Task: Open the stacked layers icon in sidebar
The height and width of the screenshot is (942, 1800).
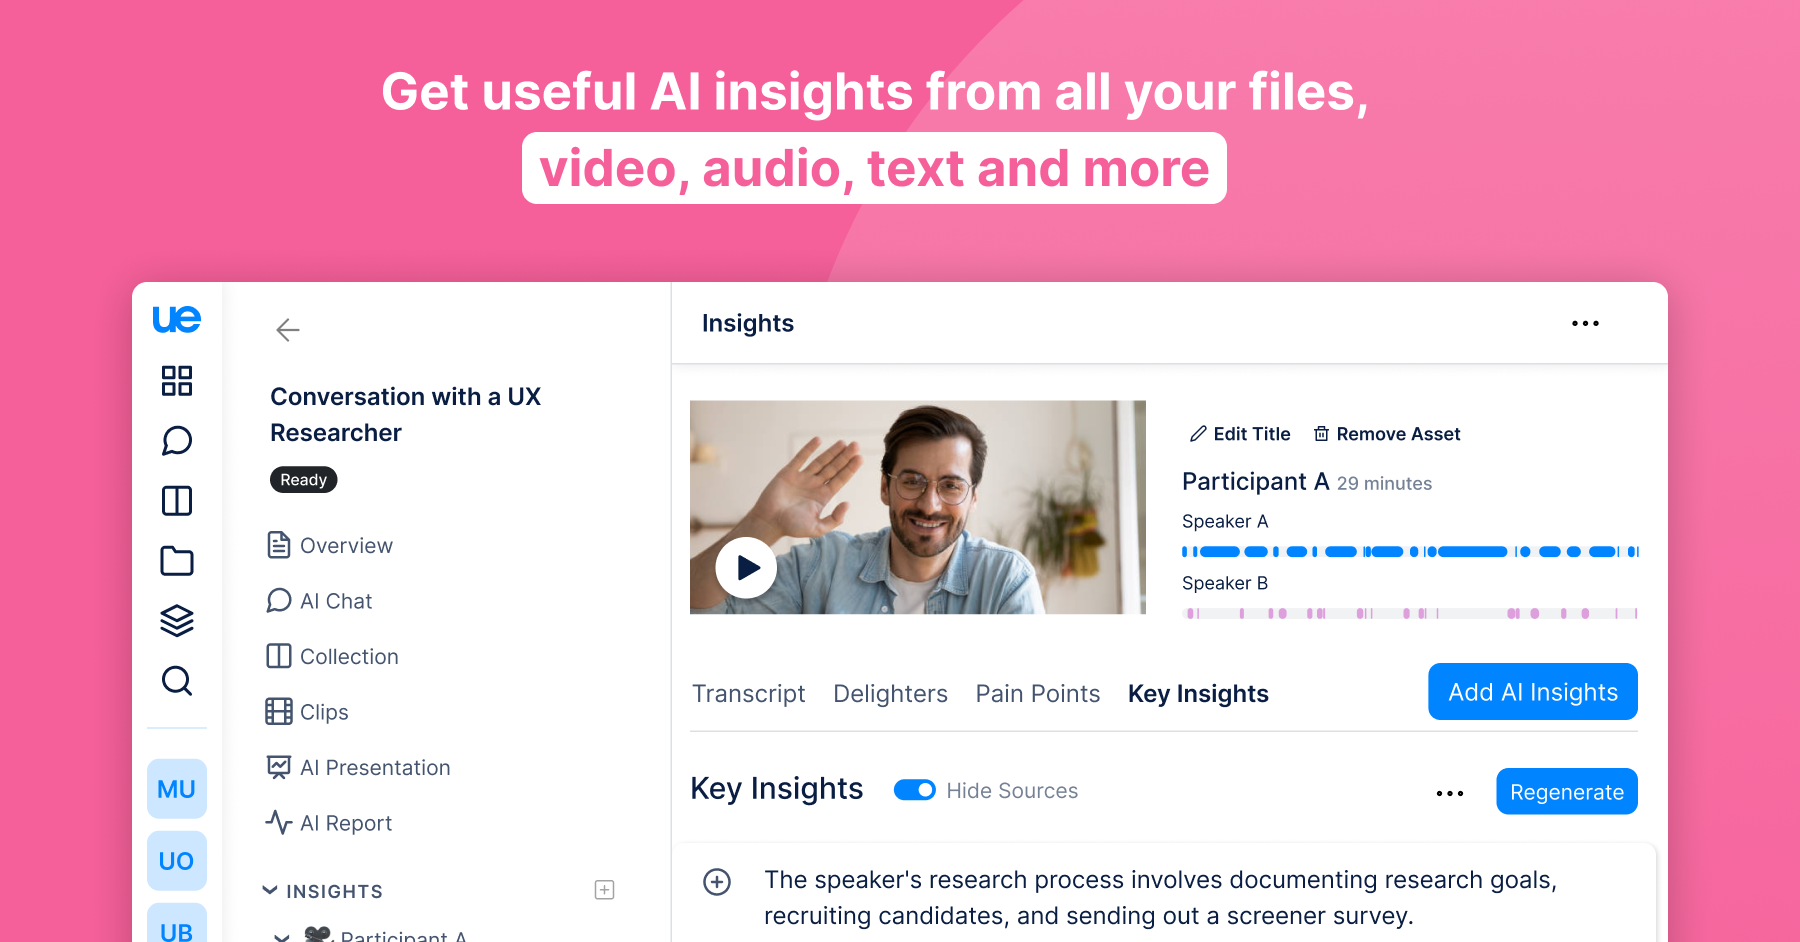Action: [x=177, y=621]
